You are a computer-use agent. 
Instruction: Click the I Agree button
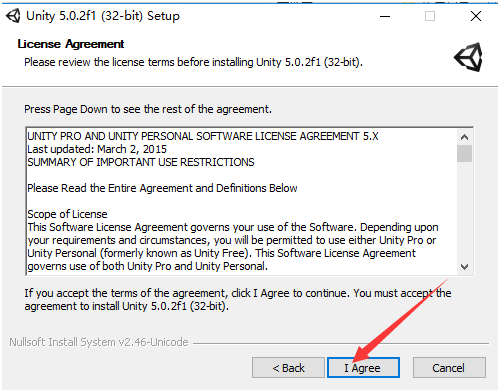tap(363, 368)
